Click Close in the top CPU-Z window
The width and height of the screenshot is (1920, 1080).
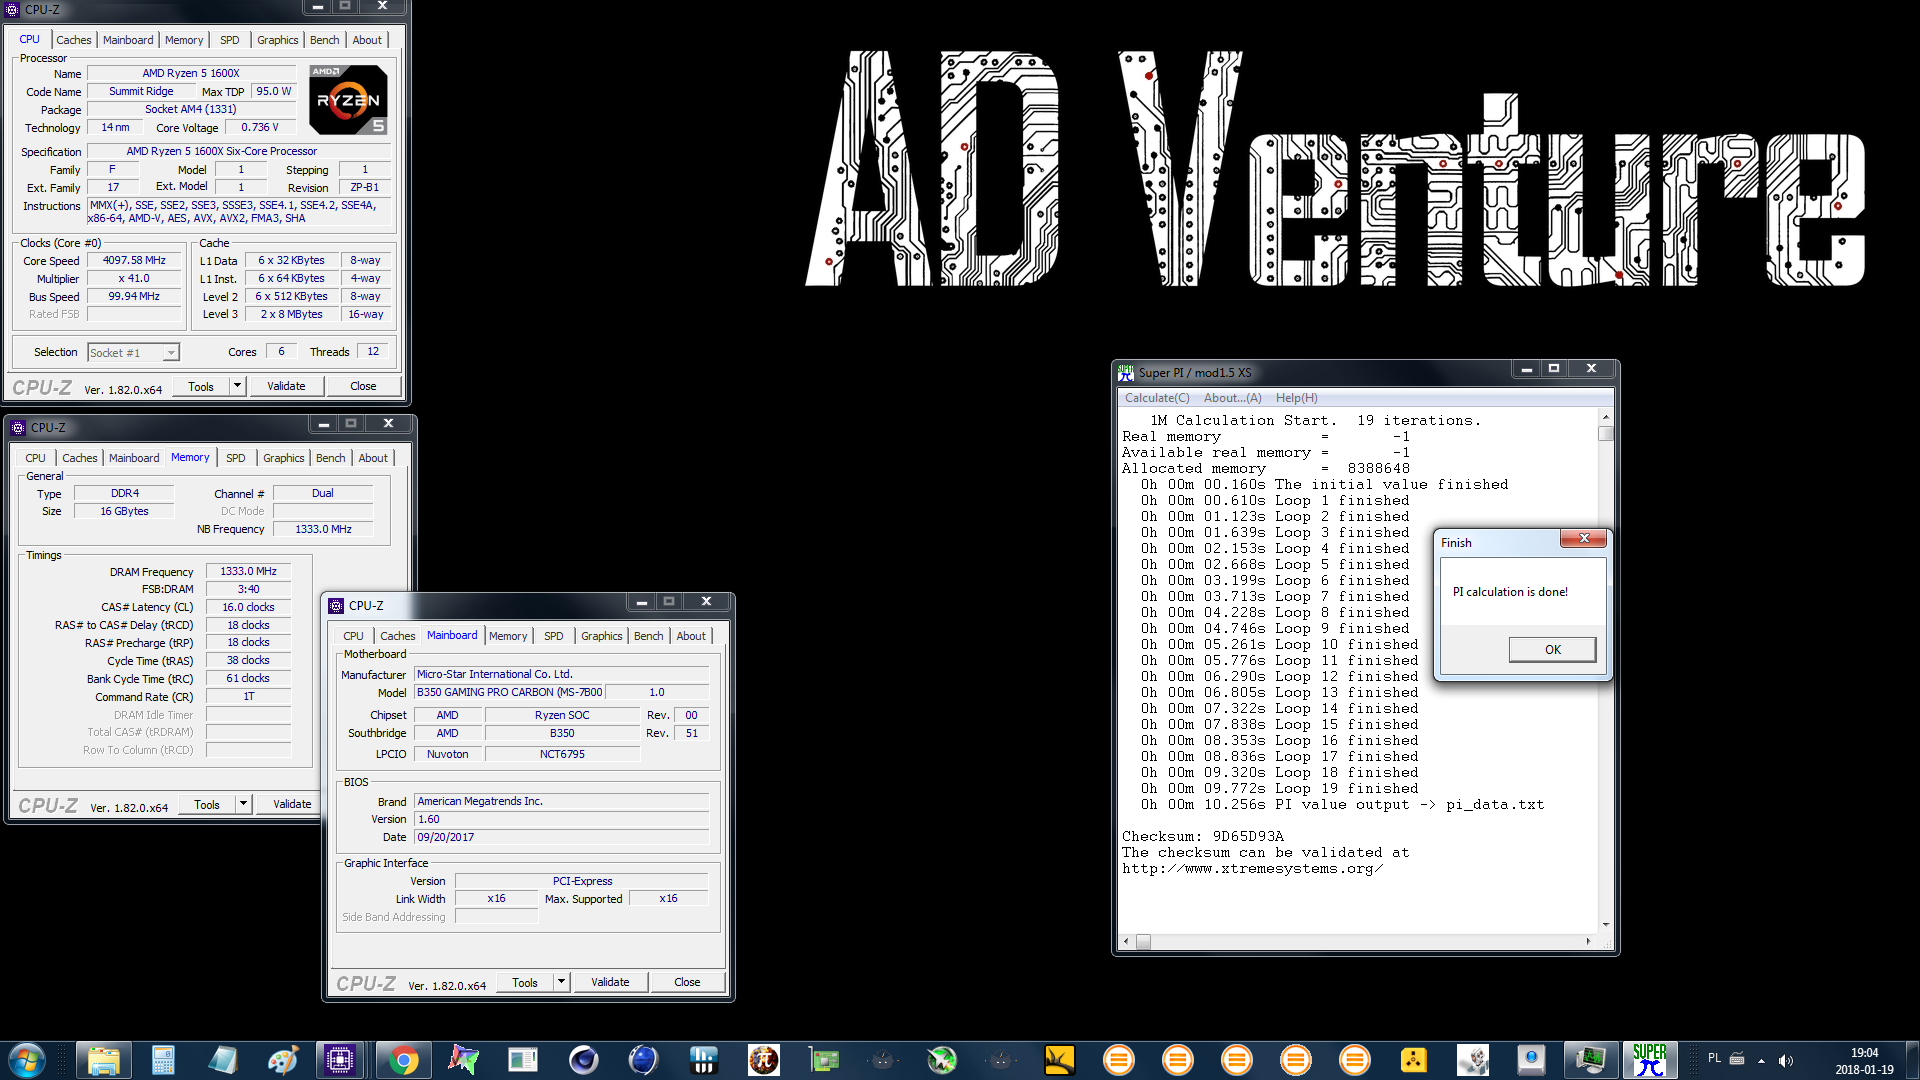tap(363, 386)
